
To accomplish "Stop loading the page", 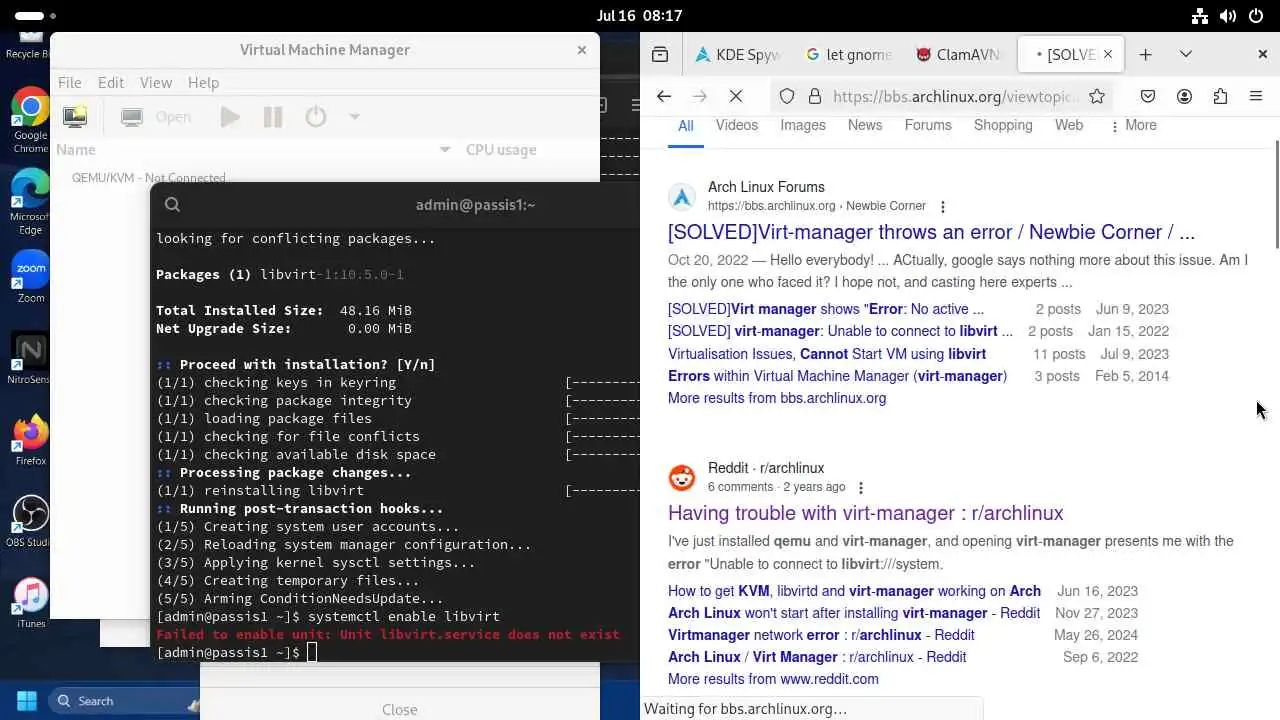I will (x=736, y=96).
